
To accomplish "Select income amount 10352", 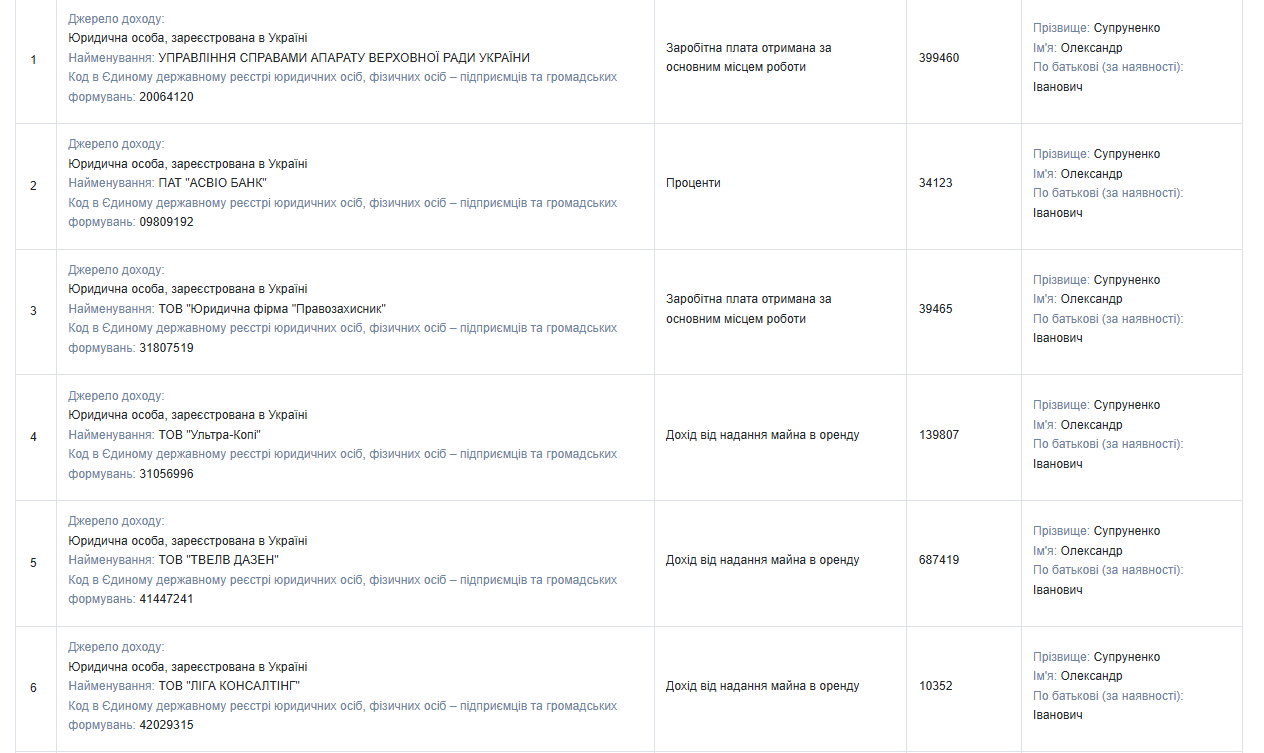I will click(x=936, y=686).
